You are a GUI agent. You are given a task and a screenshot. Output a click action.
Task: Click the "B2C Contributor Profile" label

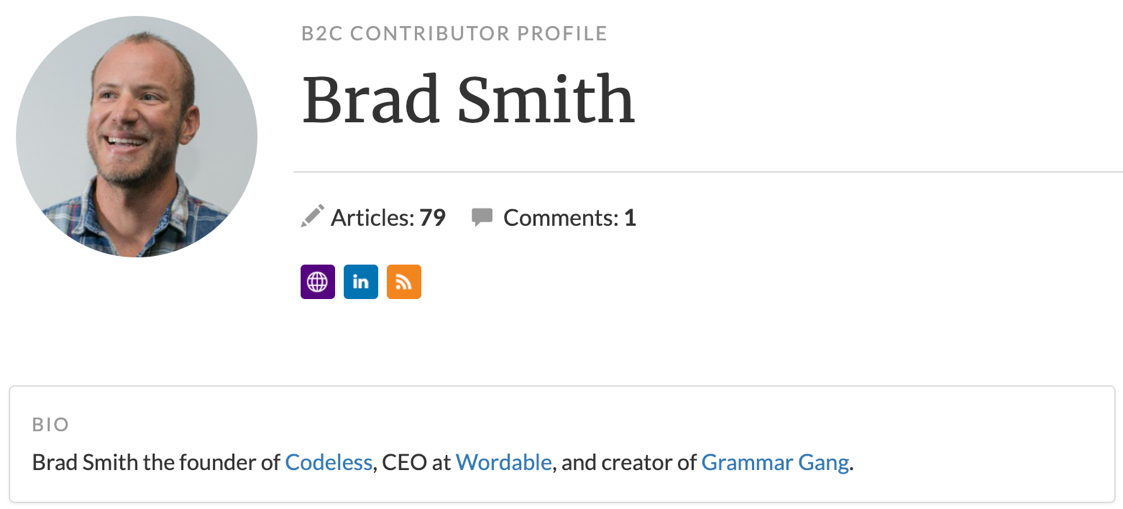454,34
